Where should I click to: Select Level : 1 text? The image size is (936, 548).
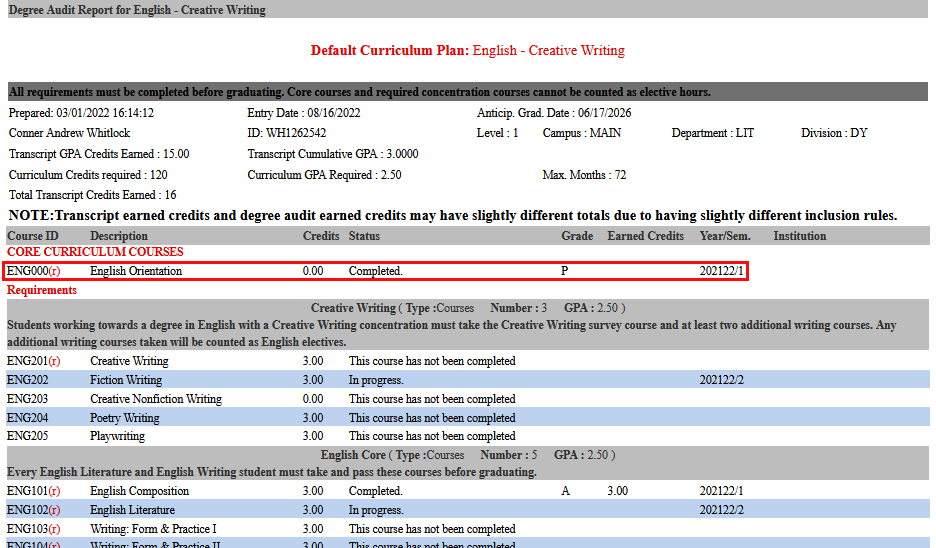[498, 133]
